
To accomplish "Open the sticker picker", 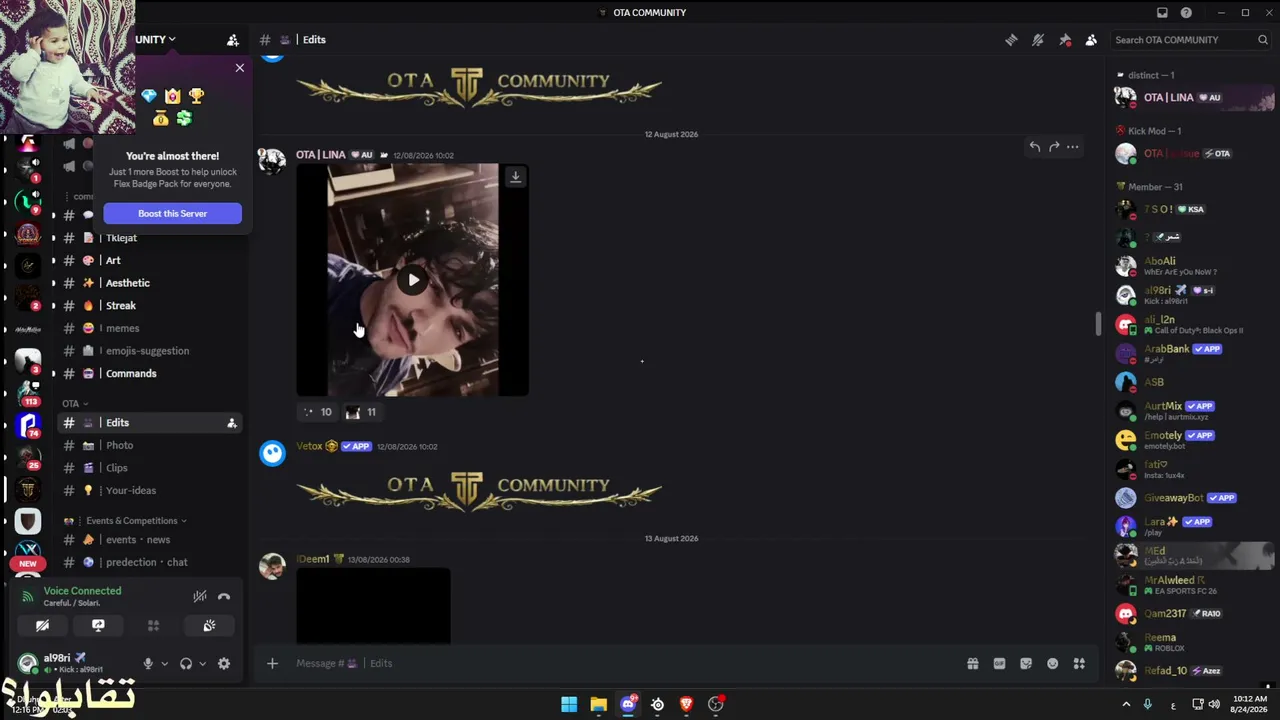I will tap(1026, 663).
